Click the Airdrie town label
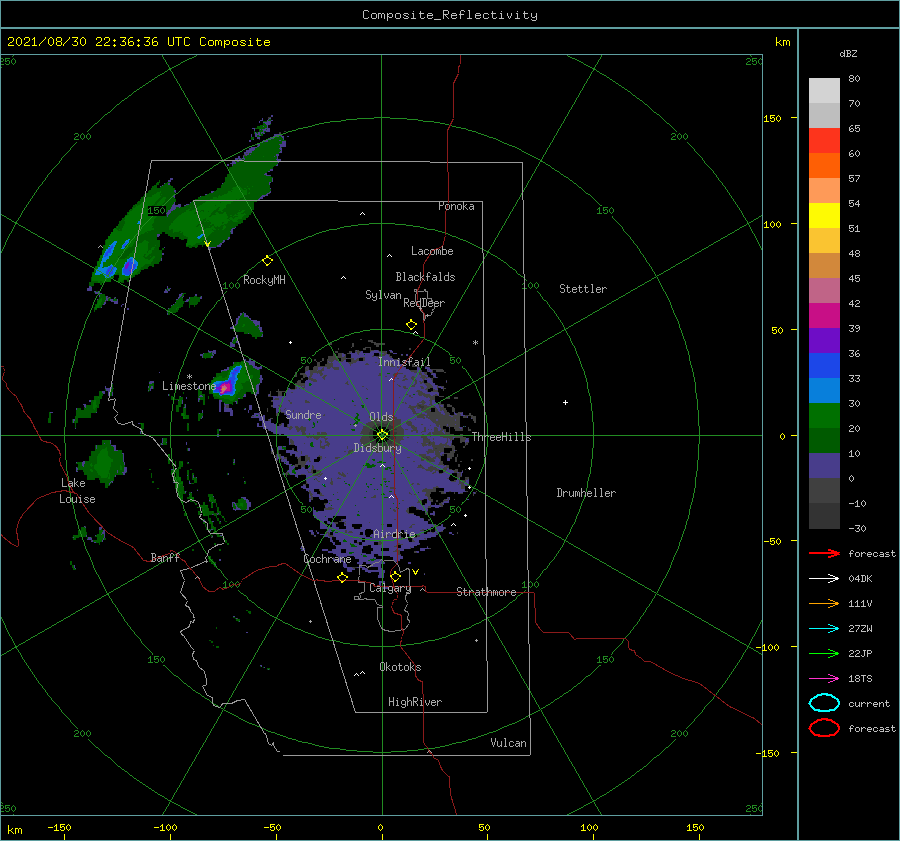 [x=394, y=534]
